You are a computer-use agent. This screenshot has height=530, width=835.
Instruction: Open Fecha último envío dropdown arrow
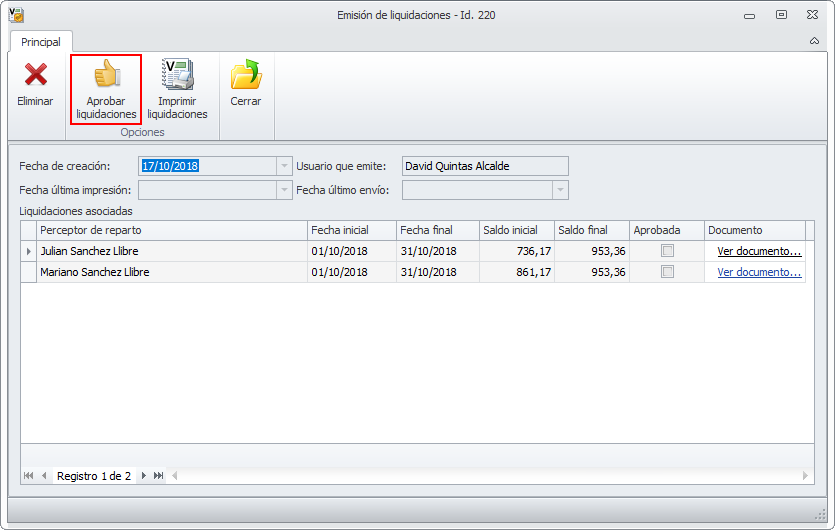click(560, 190)
